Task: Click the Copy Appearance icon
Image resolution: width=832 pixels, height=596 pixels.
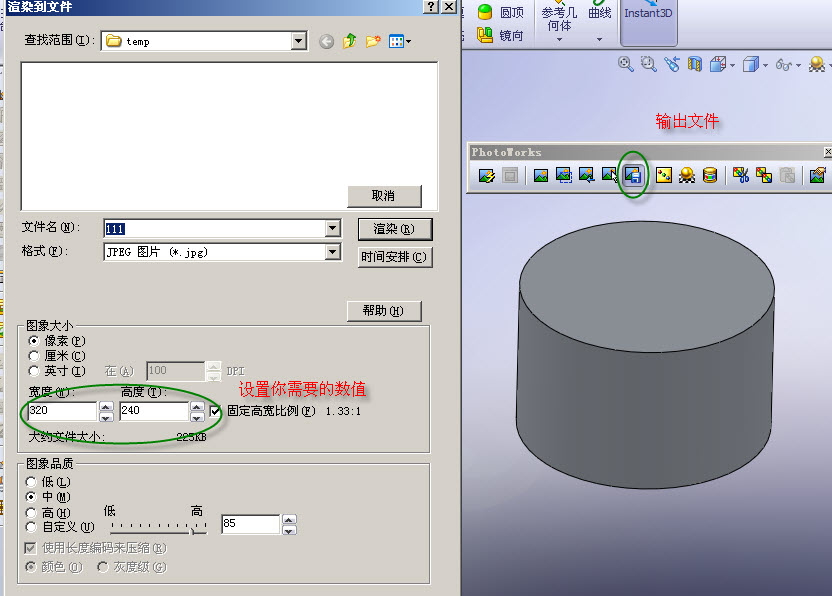Action: (x=764, y=175)
